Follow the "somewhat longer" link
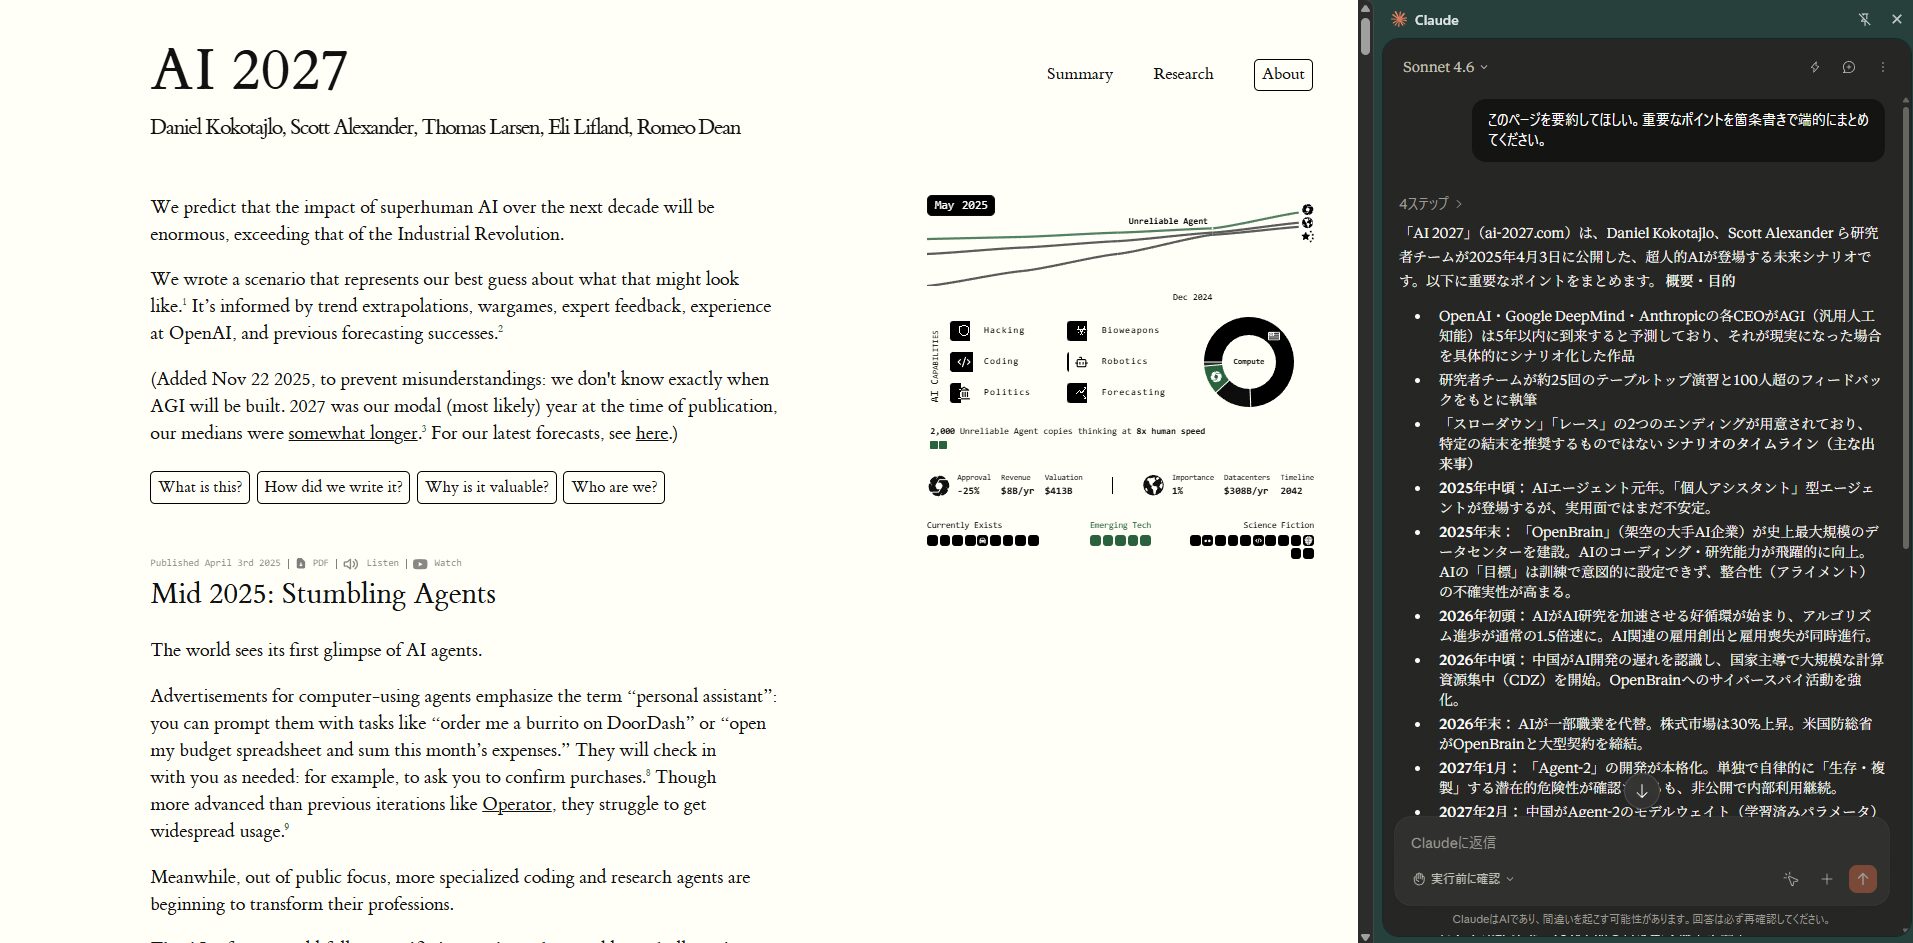Image resolution: width=1913 pixels, height=943 pixels. (x=352, y=433)
